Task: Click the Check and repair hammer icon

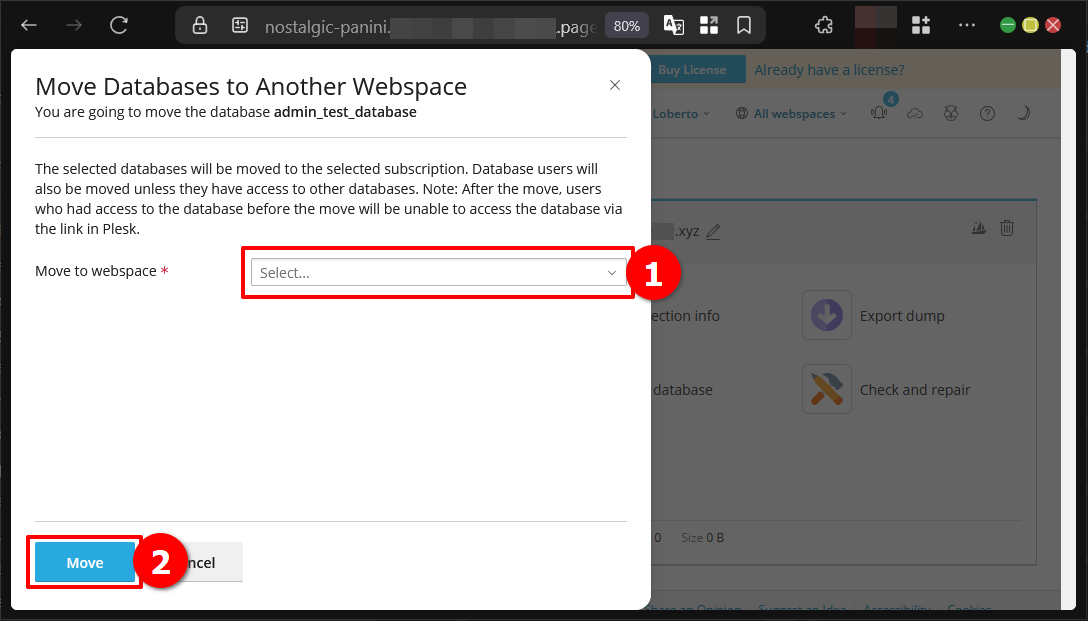Action: tap(827, 390)
